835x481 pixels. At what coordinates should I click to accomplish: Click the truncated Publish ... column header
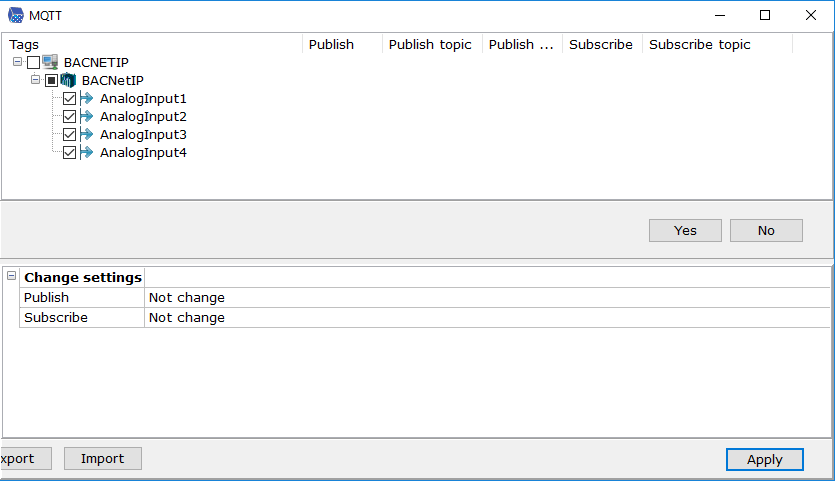click(522, 44)
